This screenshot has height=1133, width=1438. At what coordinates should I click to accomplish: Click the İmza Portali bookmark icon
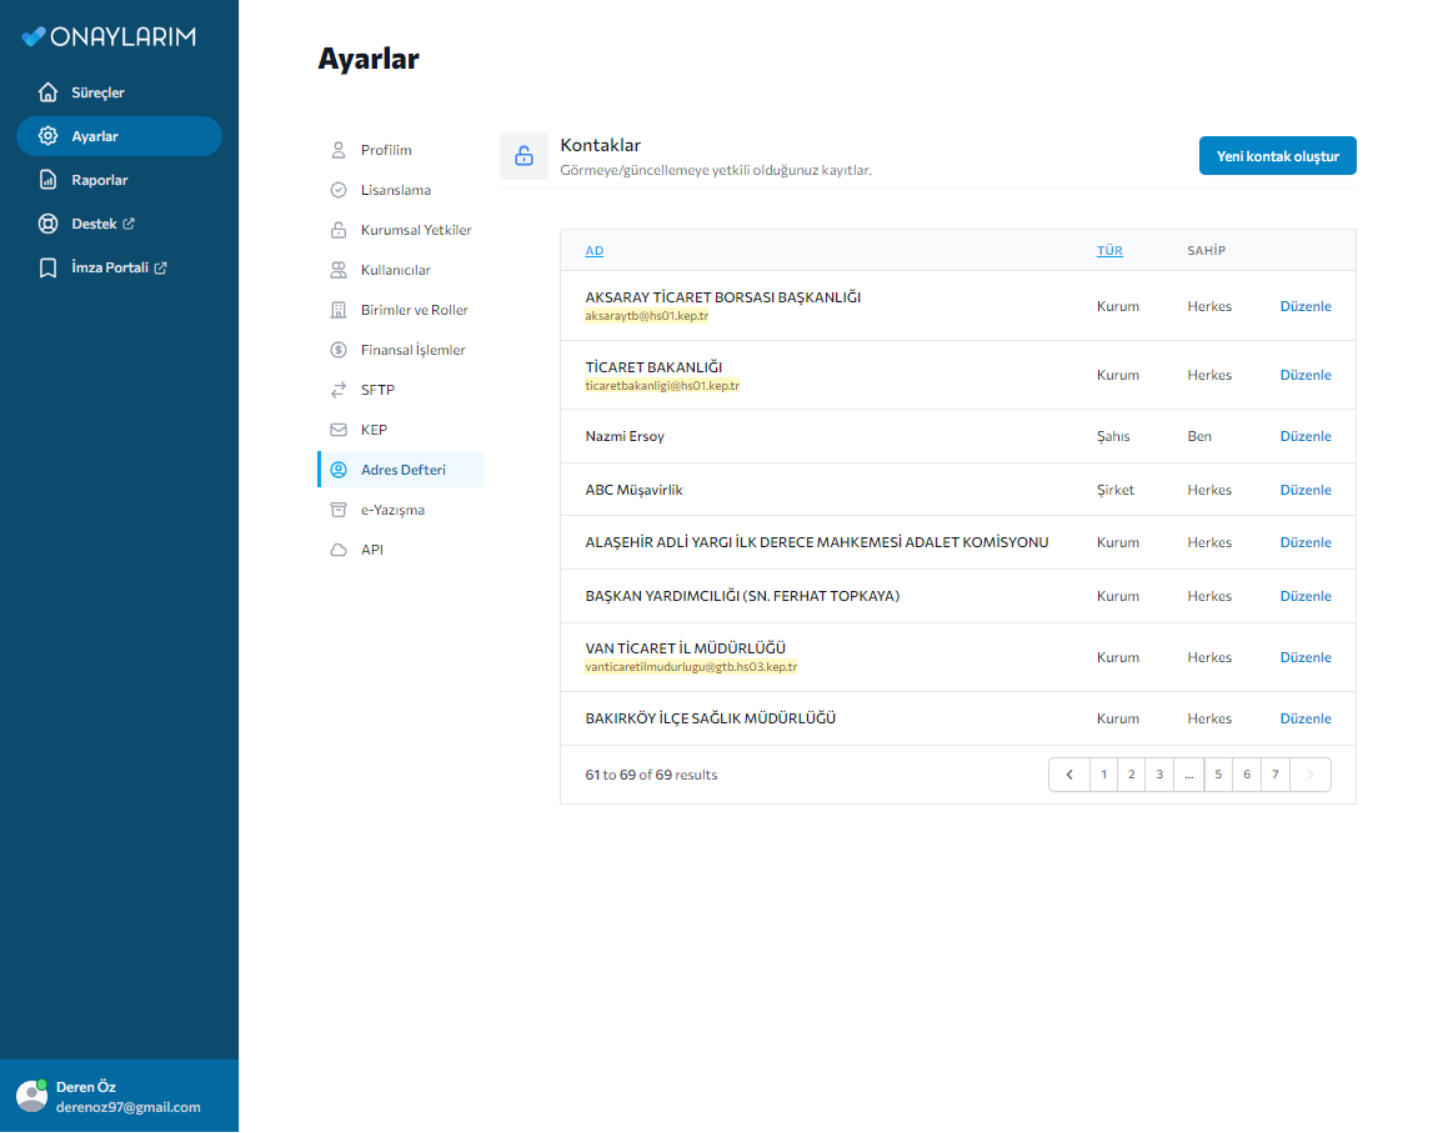pyautogui.click(x=47, y=268)
